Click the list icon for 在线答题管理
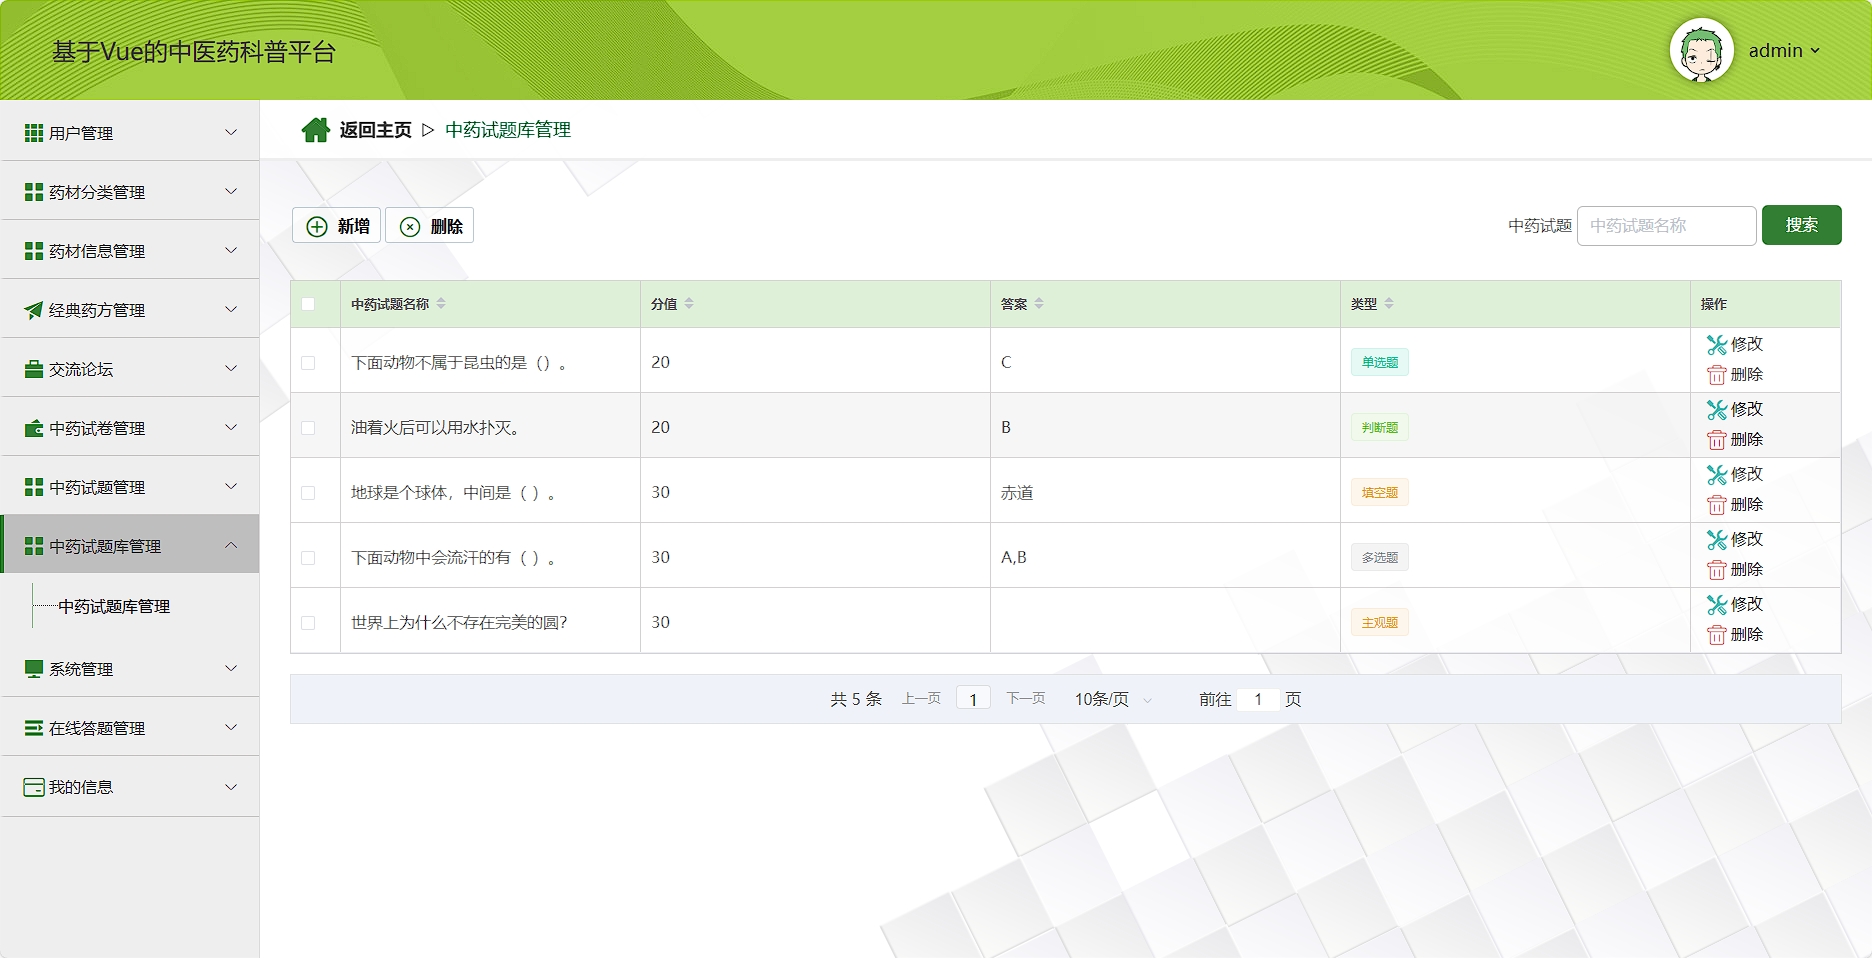 click(x=34, y=728)
